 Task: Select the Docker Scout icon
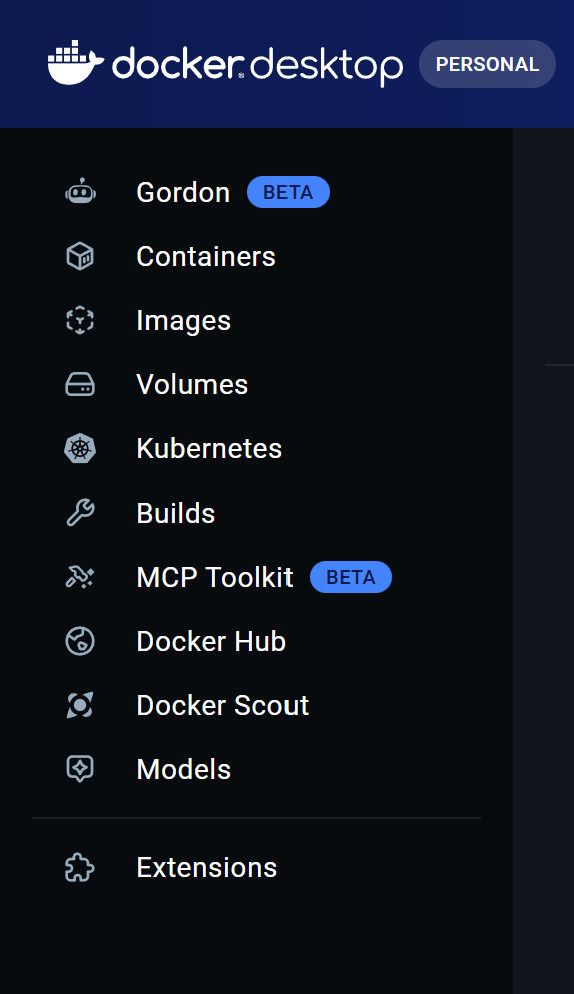click(x=80, y=705)
